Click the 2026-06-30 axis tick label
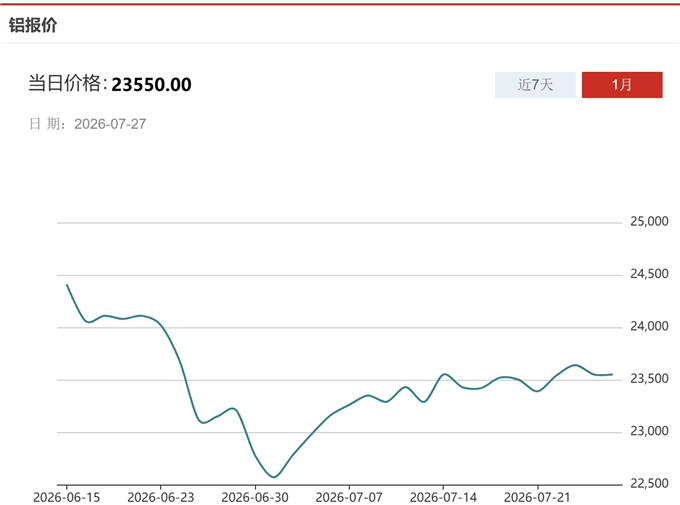The height and width of the screenshot is (505, 680). pos(255,497)
